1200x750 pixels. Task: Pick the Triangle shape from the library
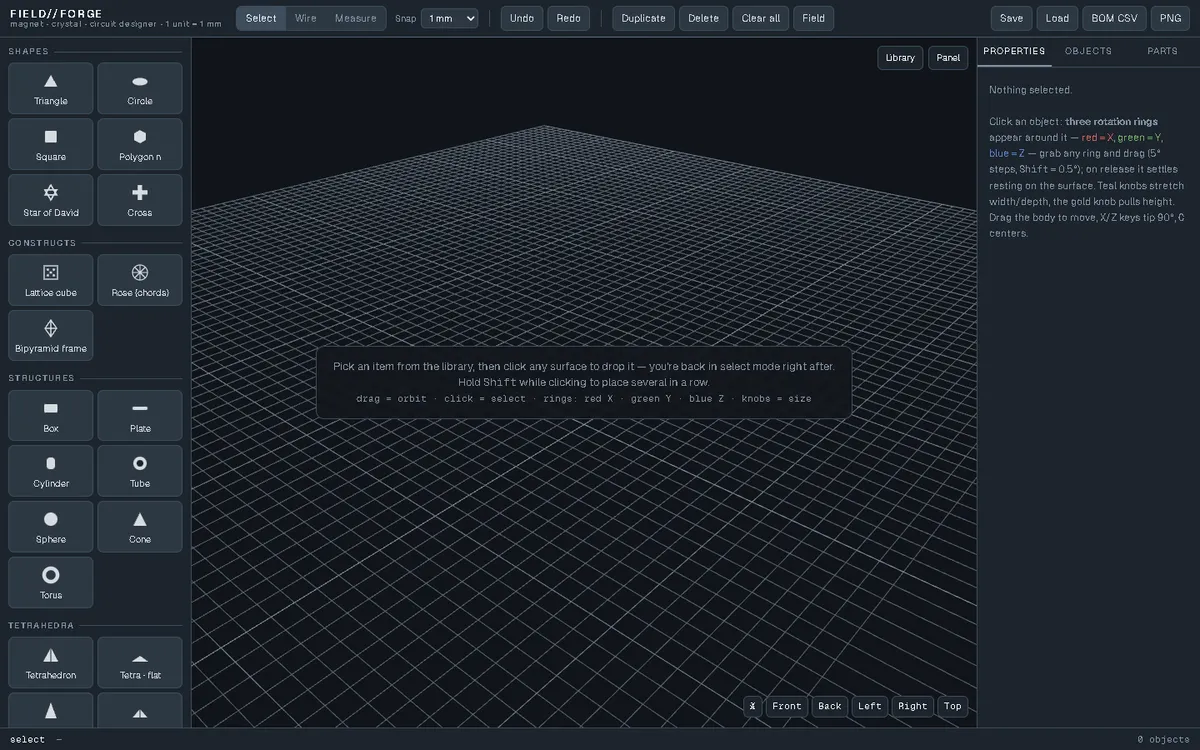point(51,89)
